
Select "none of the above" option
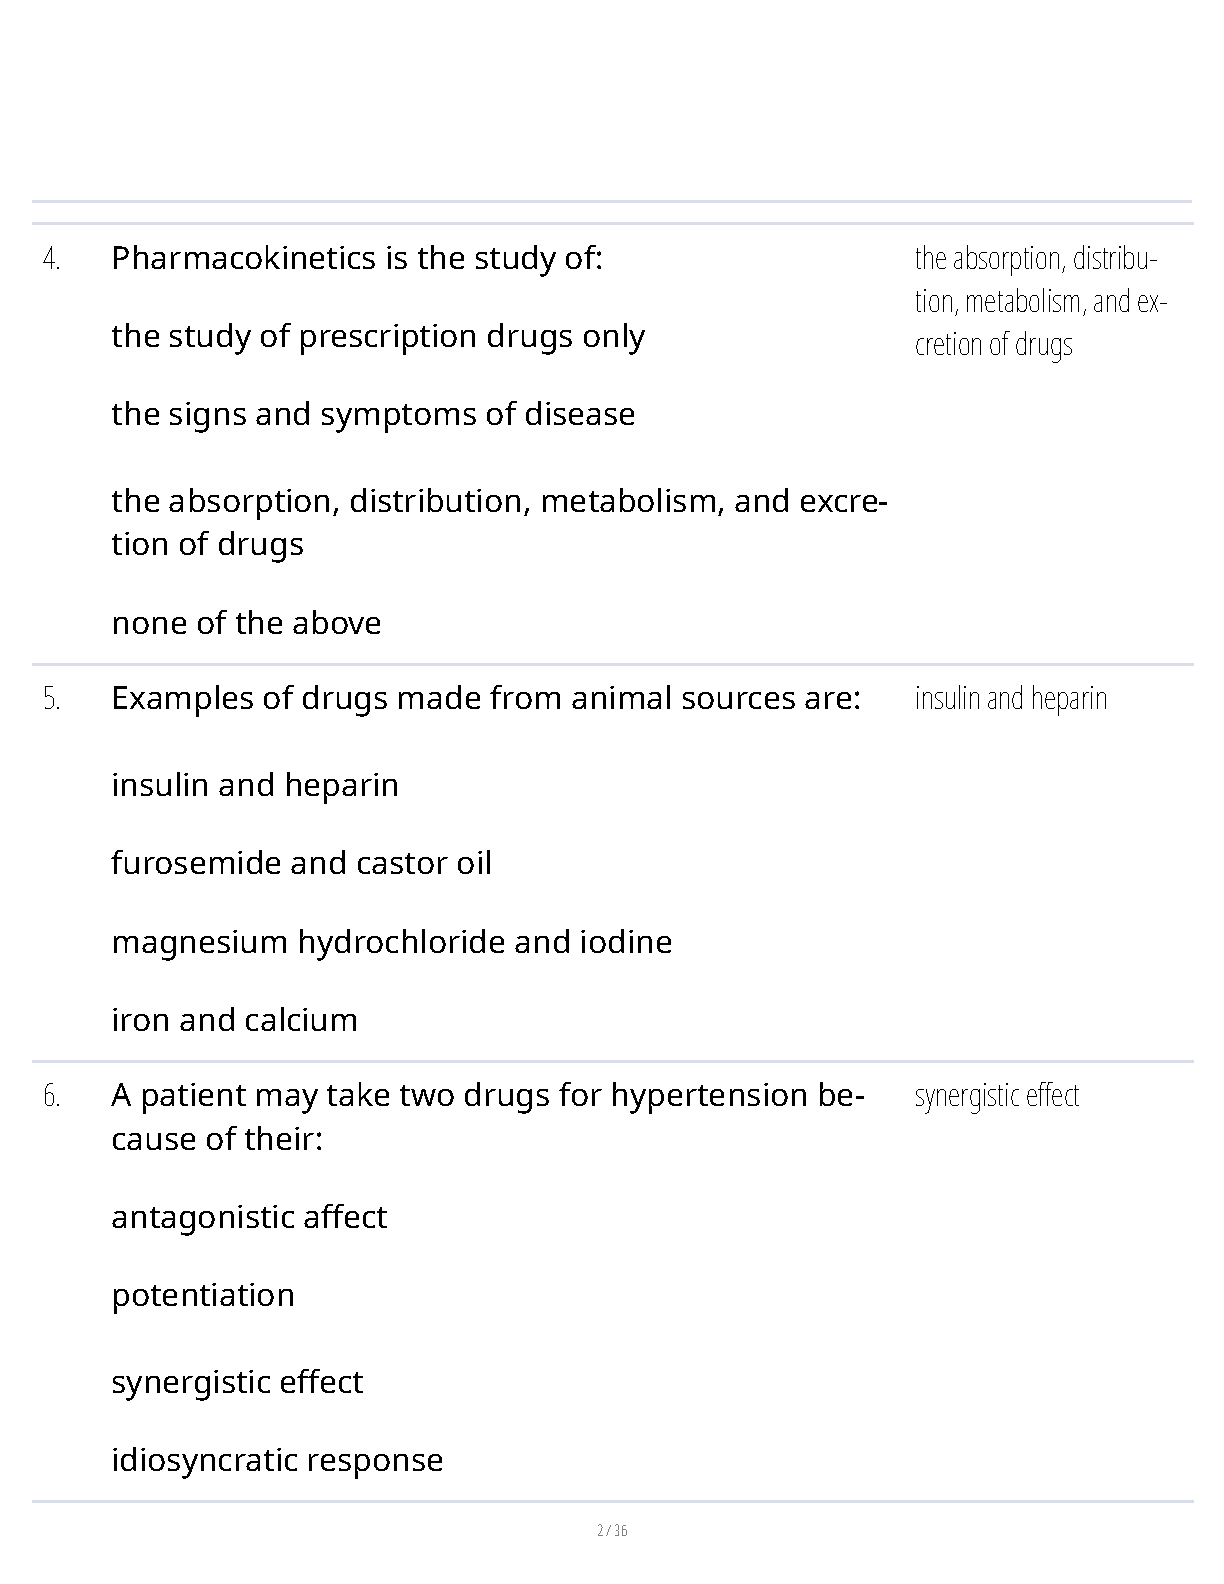(246, 624)
